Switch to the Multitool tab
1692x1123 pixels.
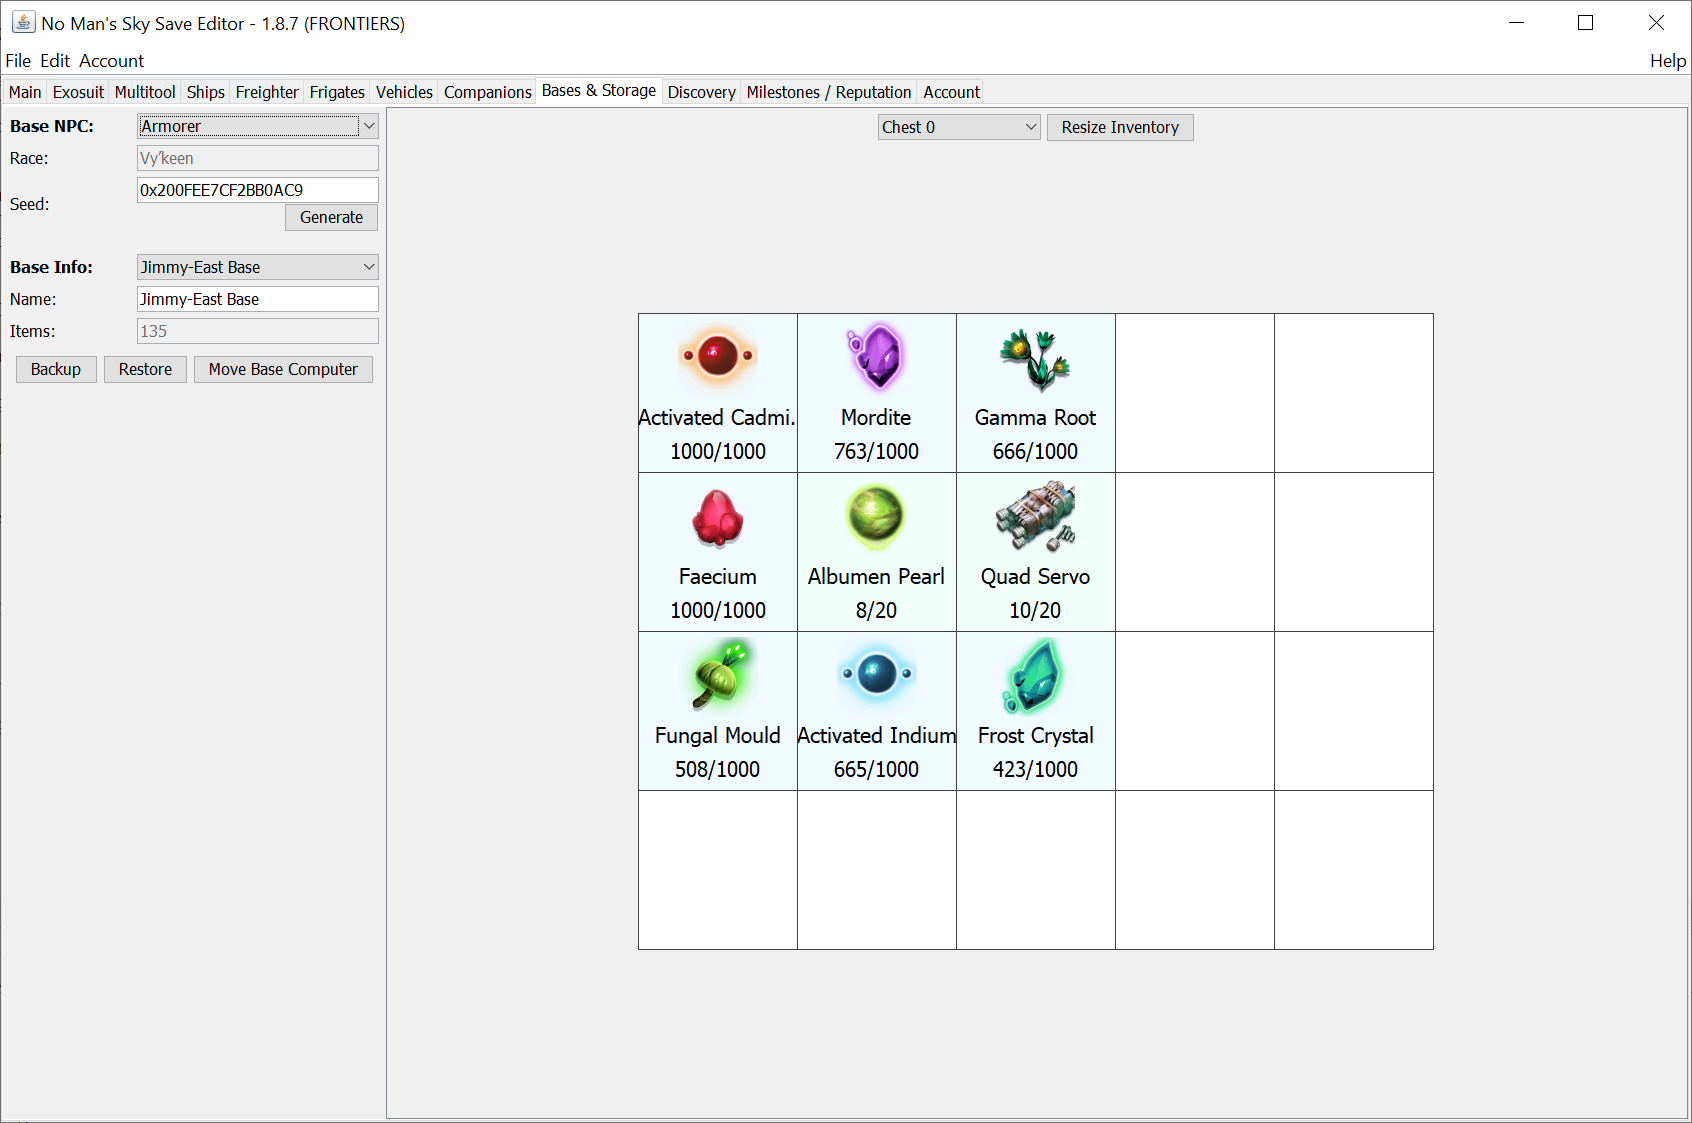145,92
